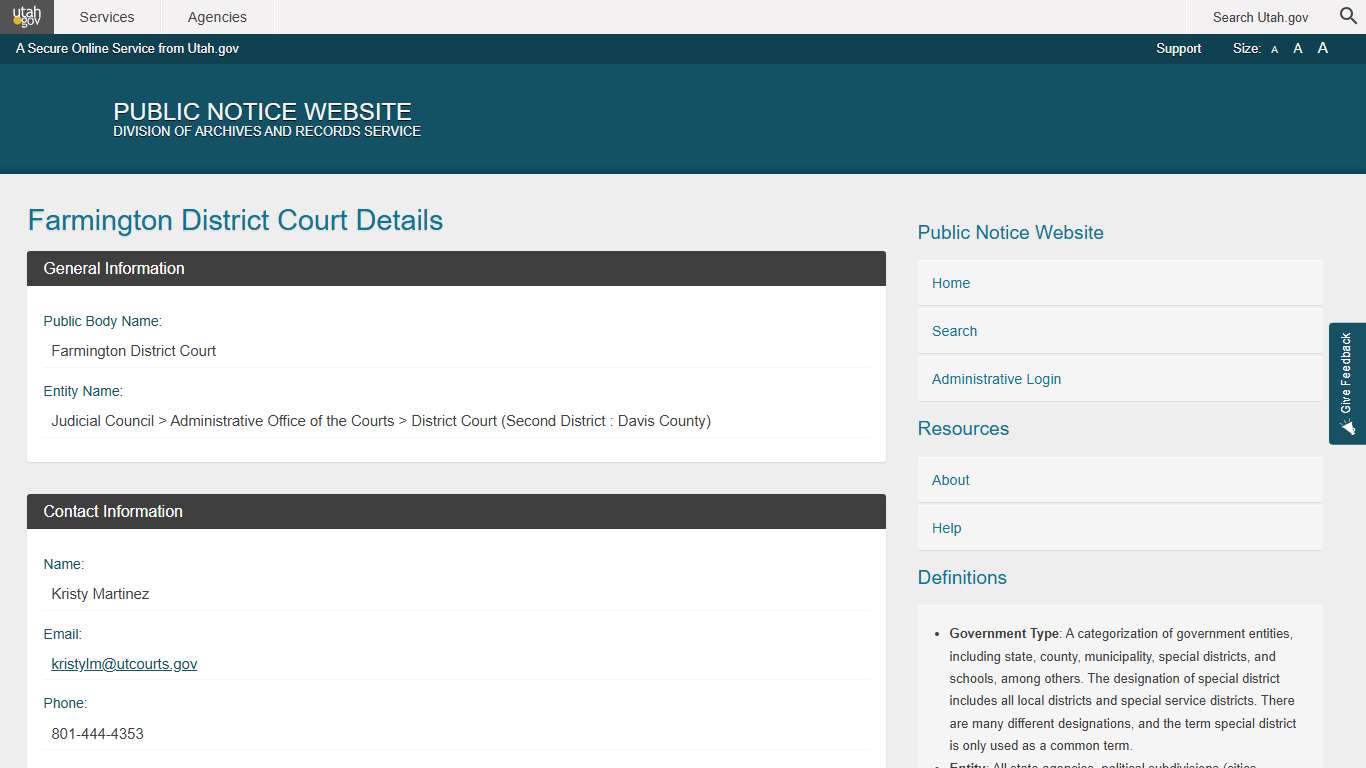Screen dimensions: 1366x768
Task: Select the smallest text size "A"
Action: pos(1274,48)
